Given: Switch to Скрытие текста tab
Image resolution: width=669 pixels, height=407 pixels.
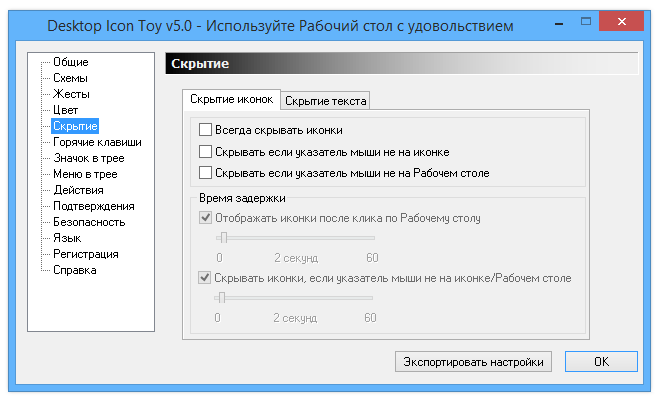Looking at the screenshot, I should point(325,101).
